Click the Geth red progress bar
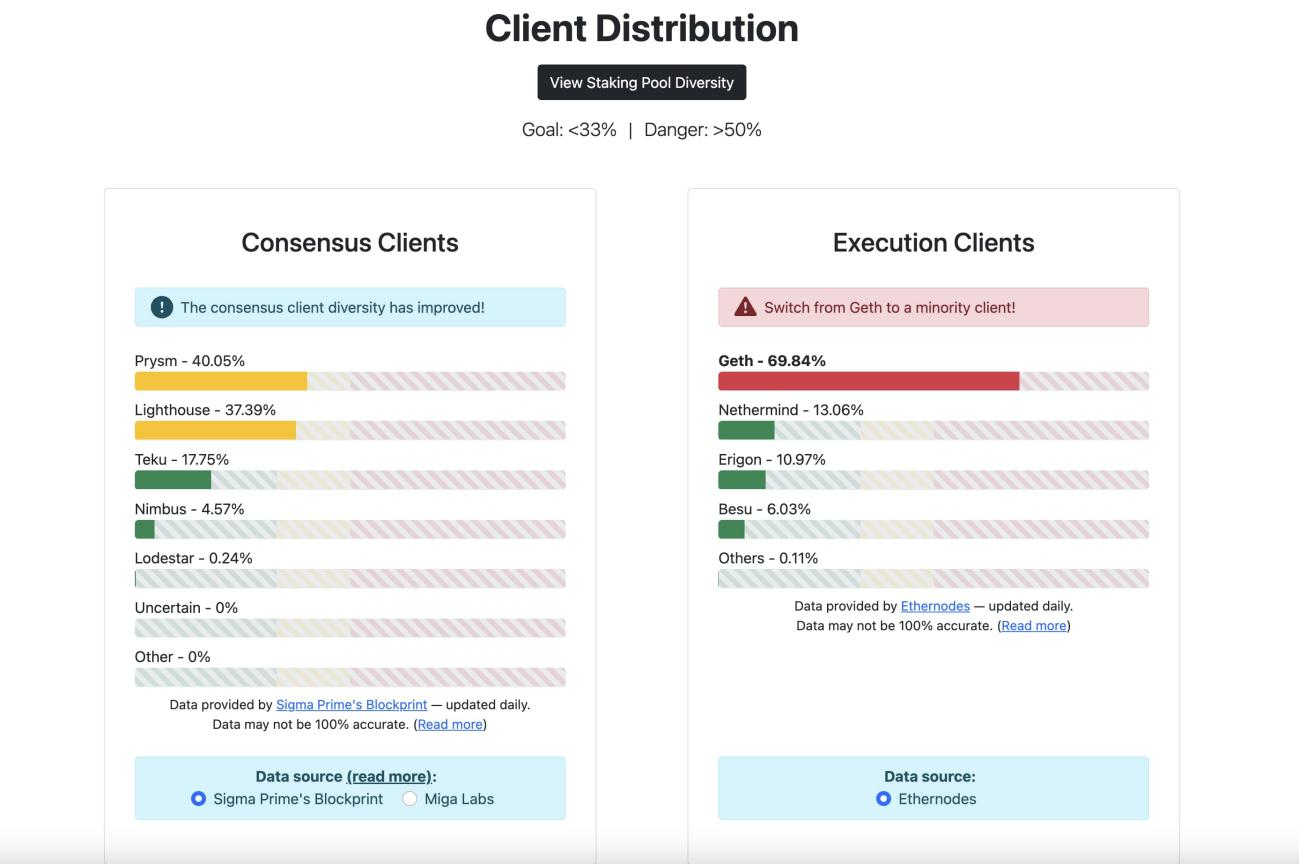1299x864 pixels. click(868, 381)
